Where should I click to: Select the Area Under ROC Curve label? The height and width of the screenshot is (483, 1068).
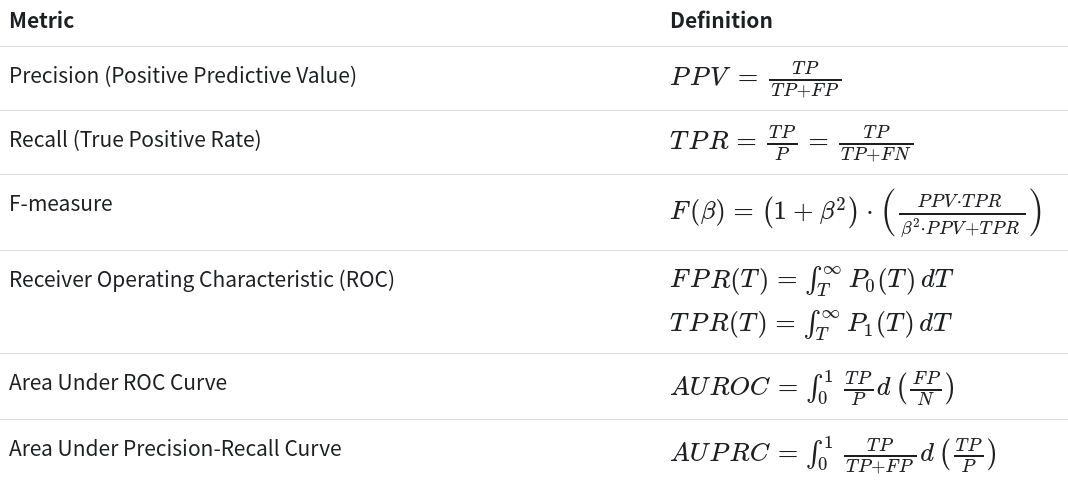click(x=118, y=382)
